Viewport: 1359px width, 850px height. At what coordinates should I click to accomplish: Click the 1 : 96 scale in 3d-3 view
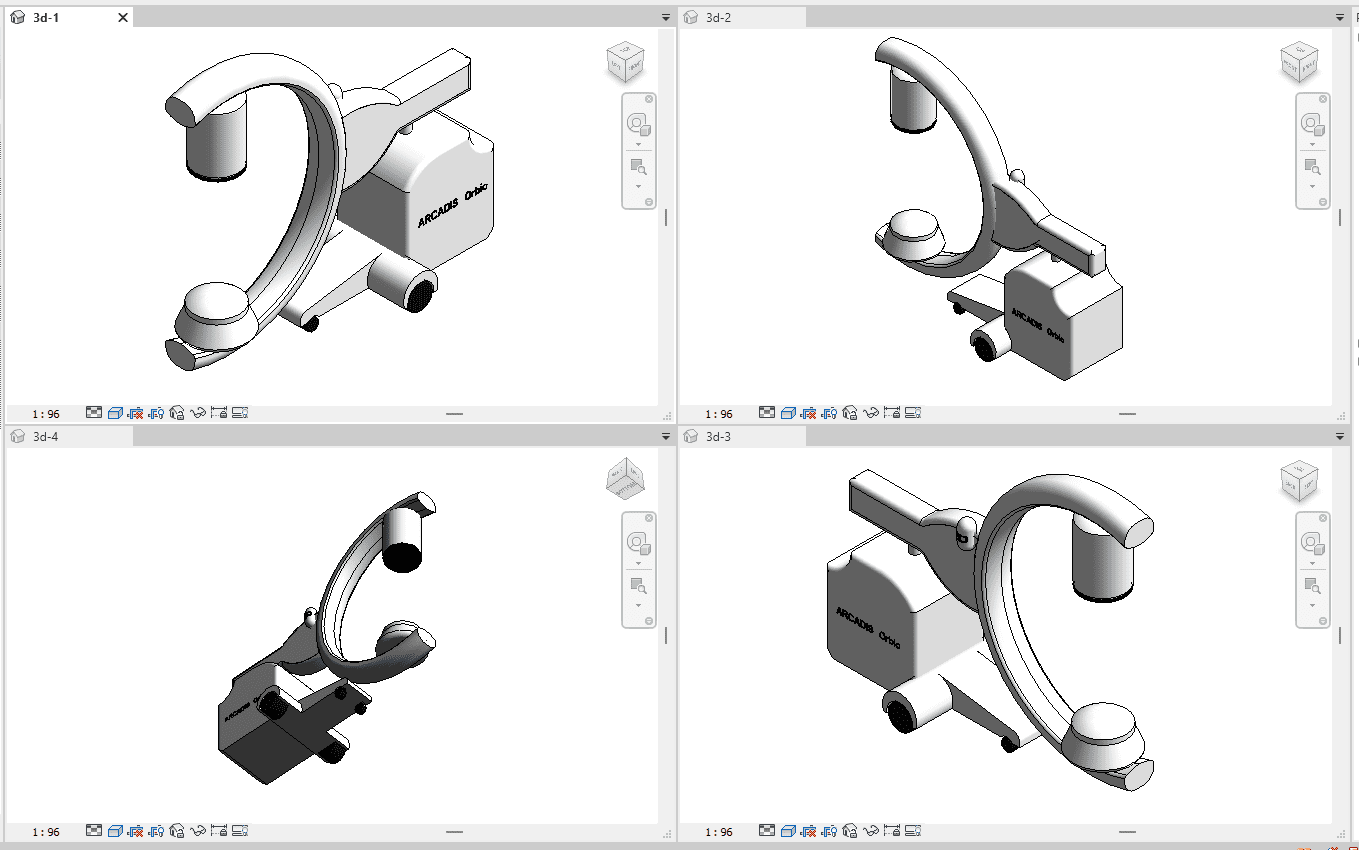pyautogui.click(x=719, y=832)
